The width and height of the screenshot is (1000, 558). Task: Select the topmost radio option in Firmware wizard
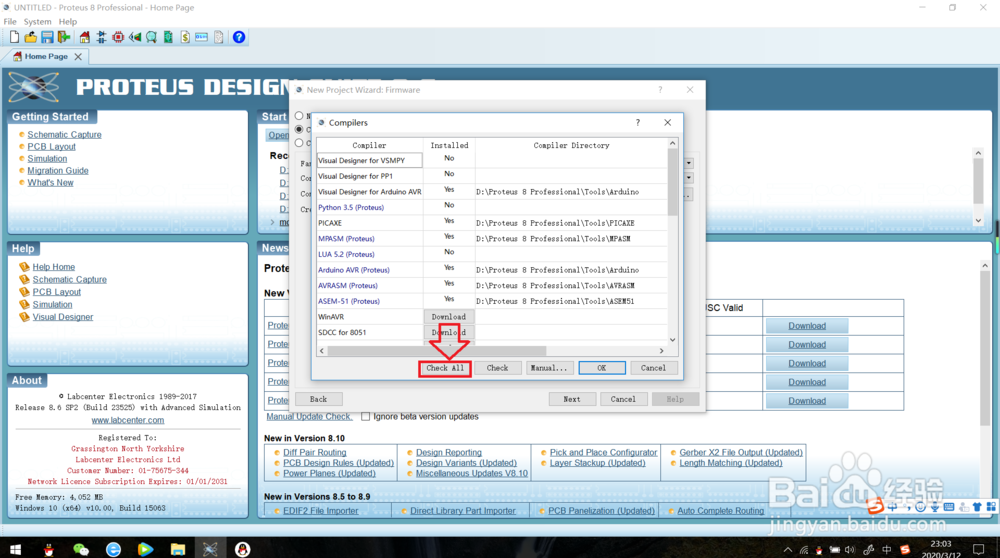[299, 116]
